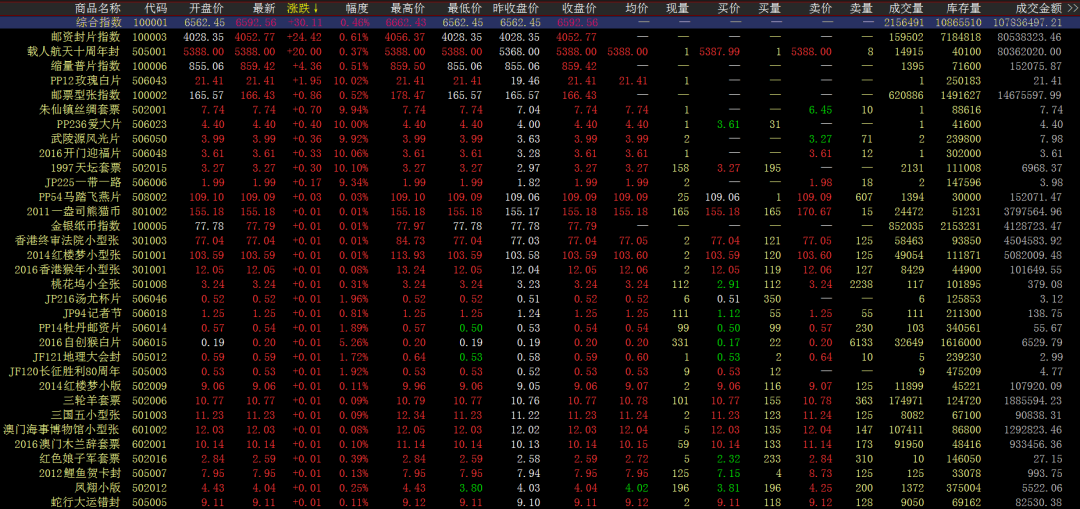Sort by 昨收盘价 column header
This screenshot has height=509, width=1080.
[517, 8]
